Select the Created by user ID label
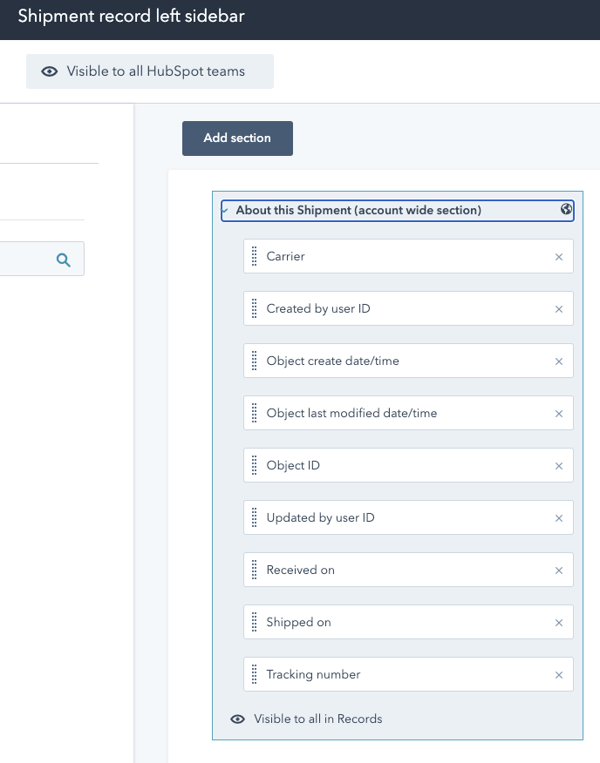600x763 pixels. click(318, 309)
